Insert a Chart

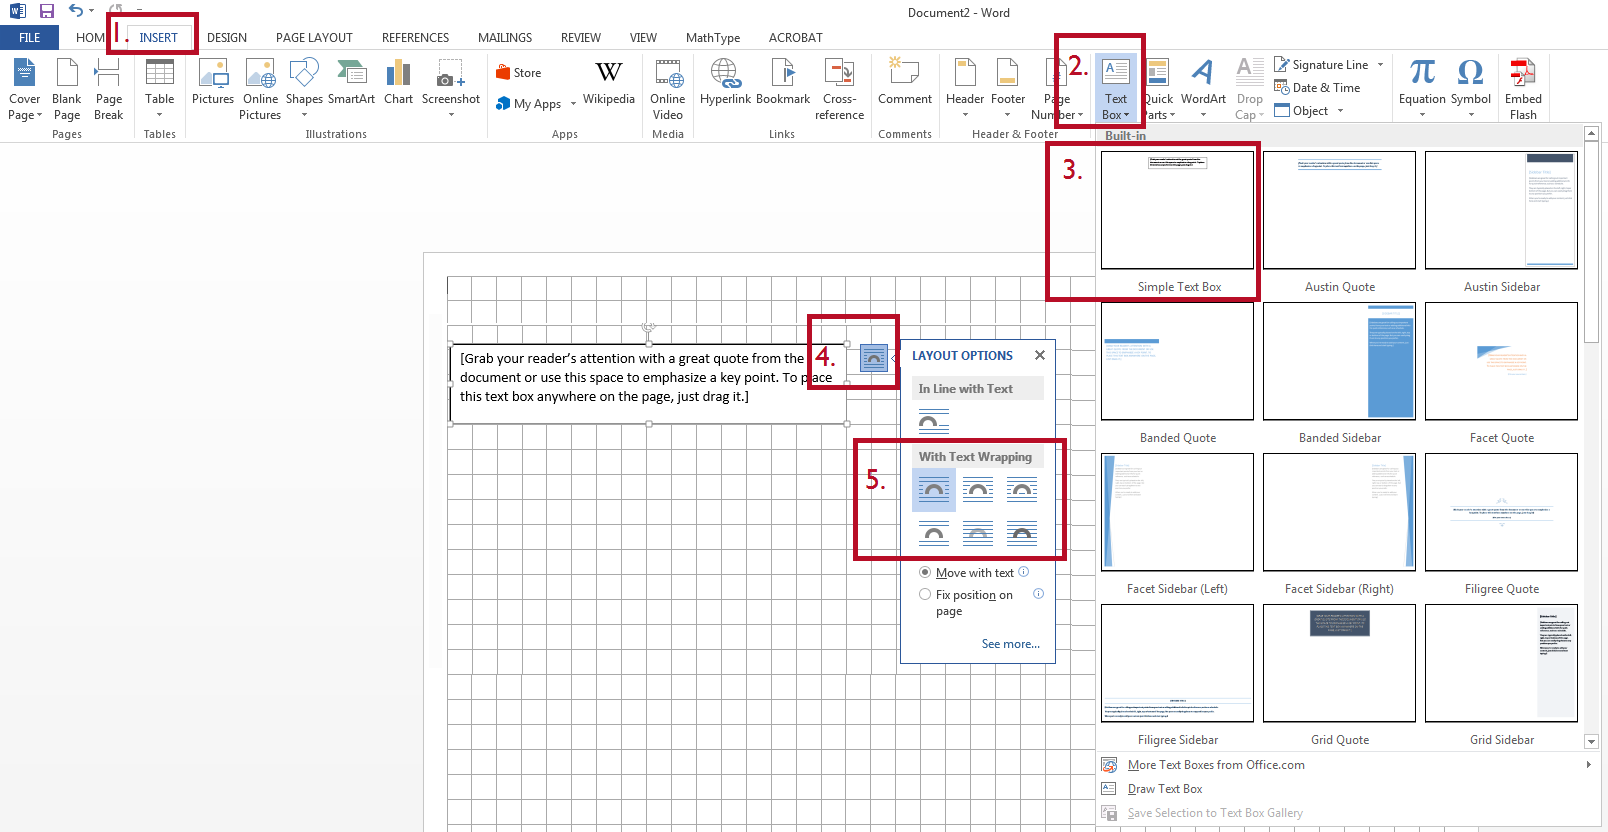point(398,82)
